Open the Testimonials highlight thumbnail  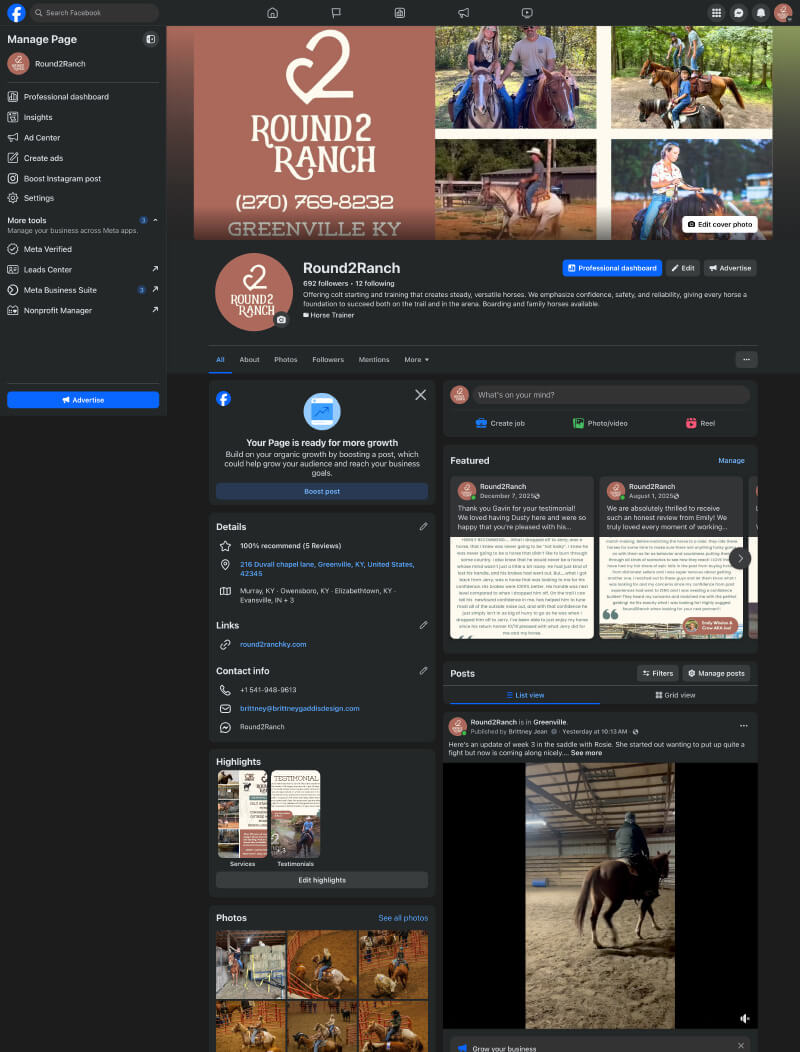(x=296, y=814)
